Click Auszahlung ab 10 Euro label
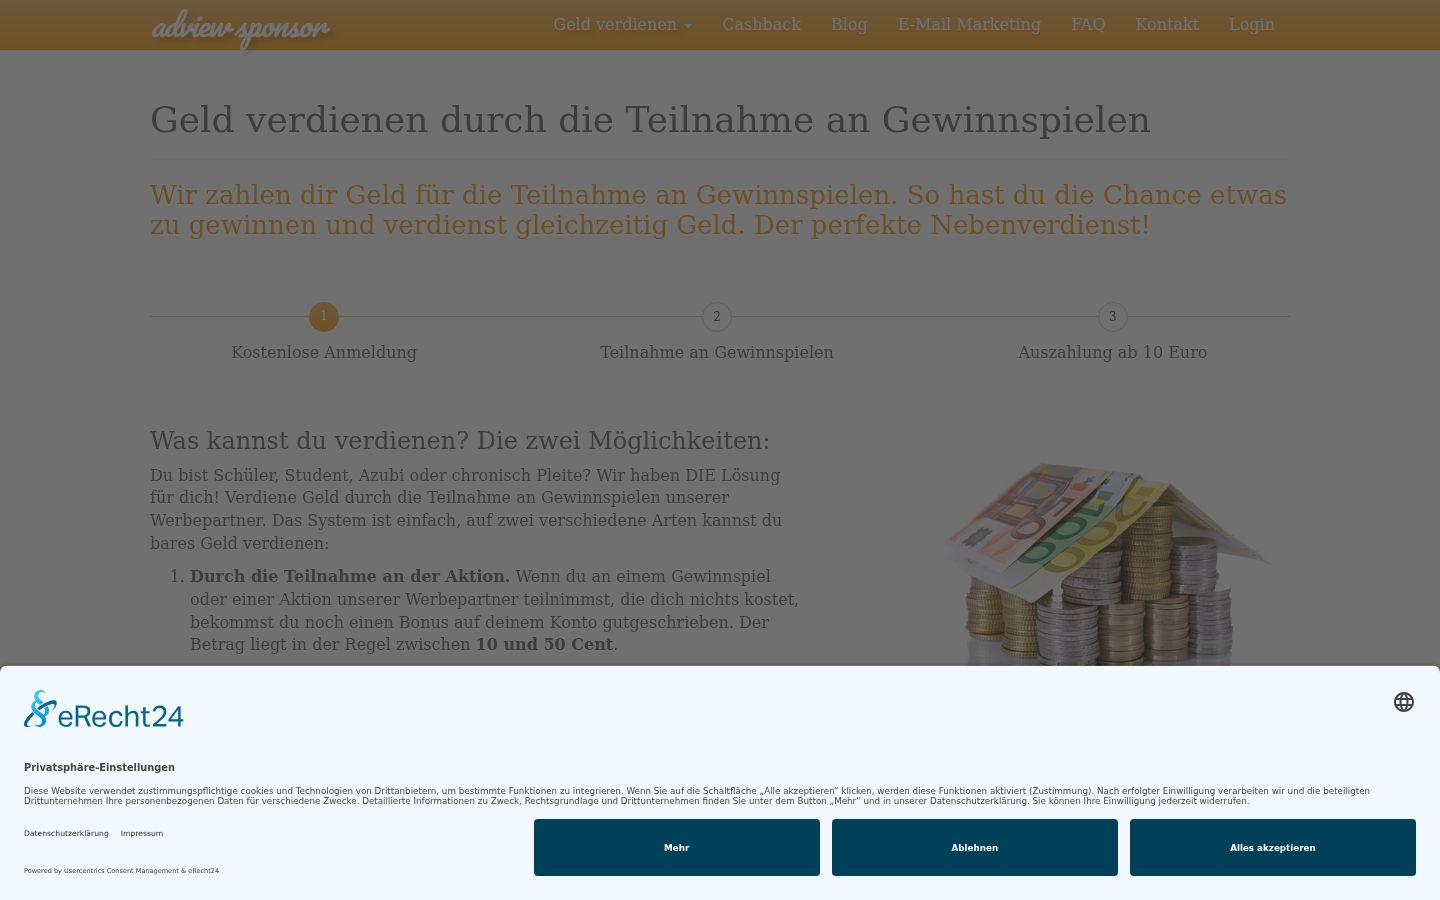The height and width of the screenshot is (900, 1440). click(x=1113, y=352)
